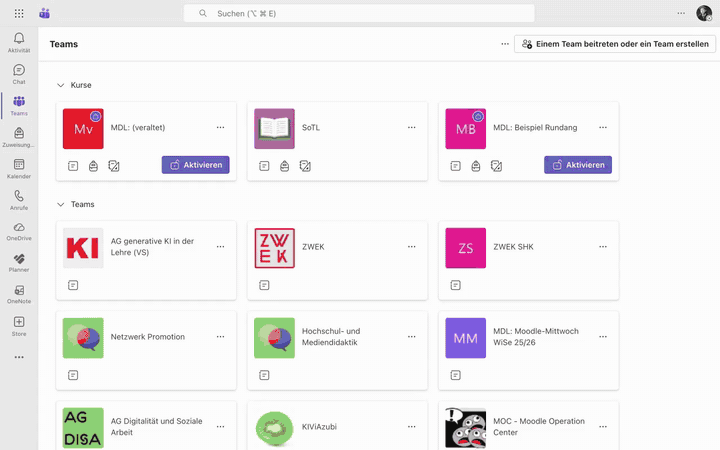Open grades icon of MDL: Beispiel Rundang
Viewport: 720px width, 450px height.
496,166
